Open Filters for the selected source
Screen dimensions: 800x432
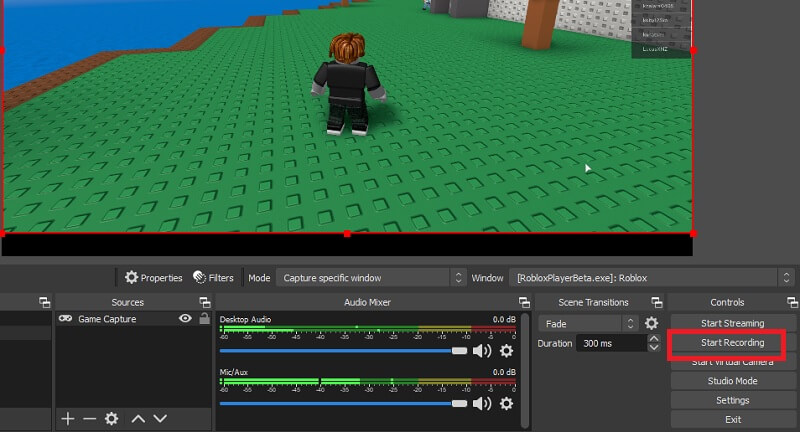tap(213, 277)
